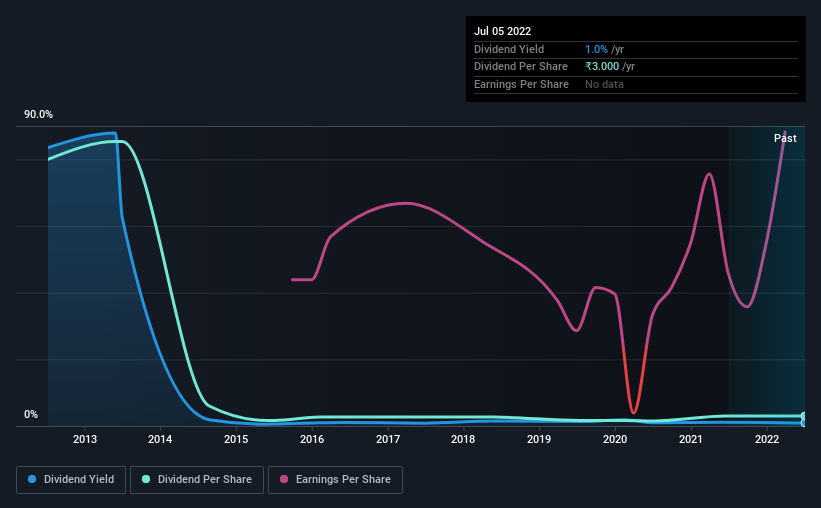Select the 2022 label on the x-axis
Viewport: 821px width, 508px height.
pos(767,439)
